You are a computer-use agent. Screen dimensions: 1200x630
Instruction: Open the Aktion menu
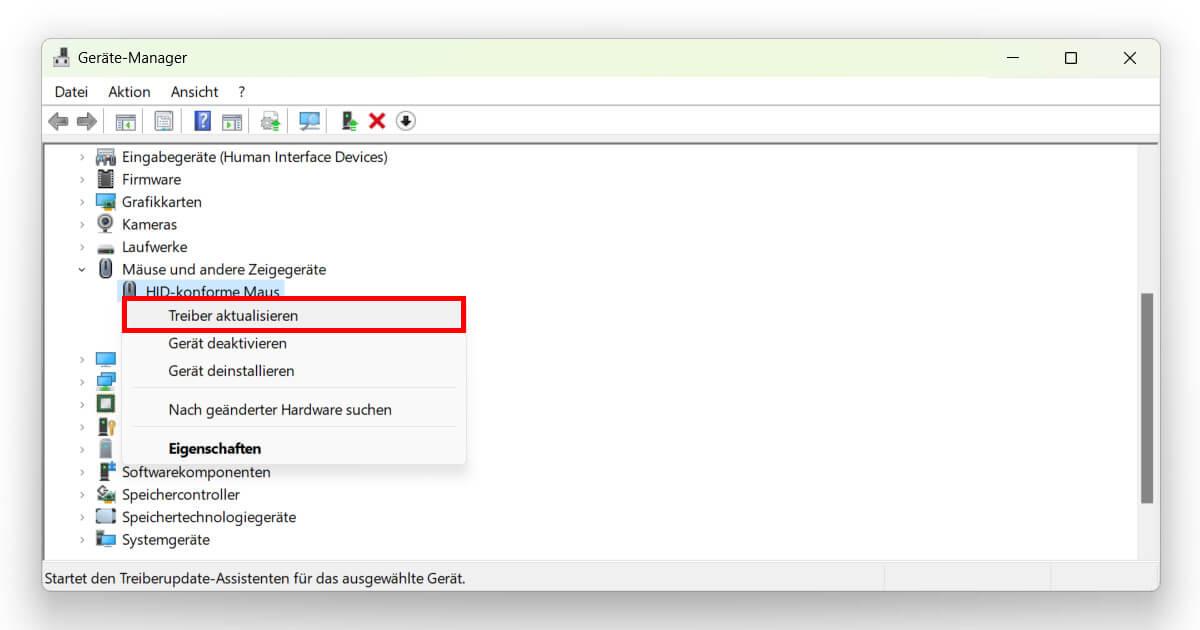click(129, 91)
